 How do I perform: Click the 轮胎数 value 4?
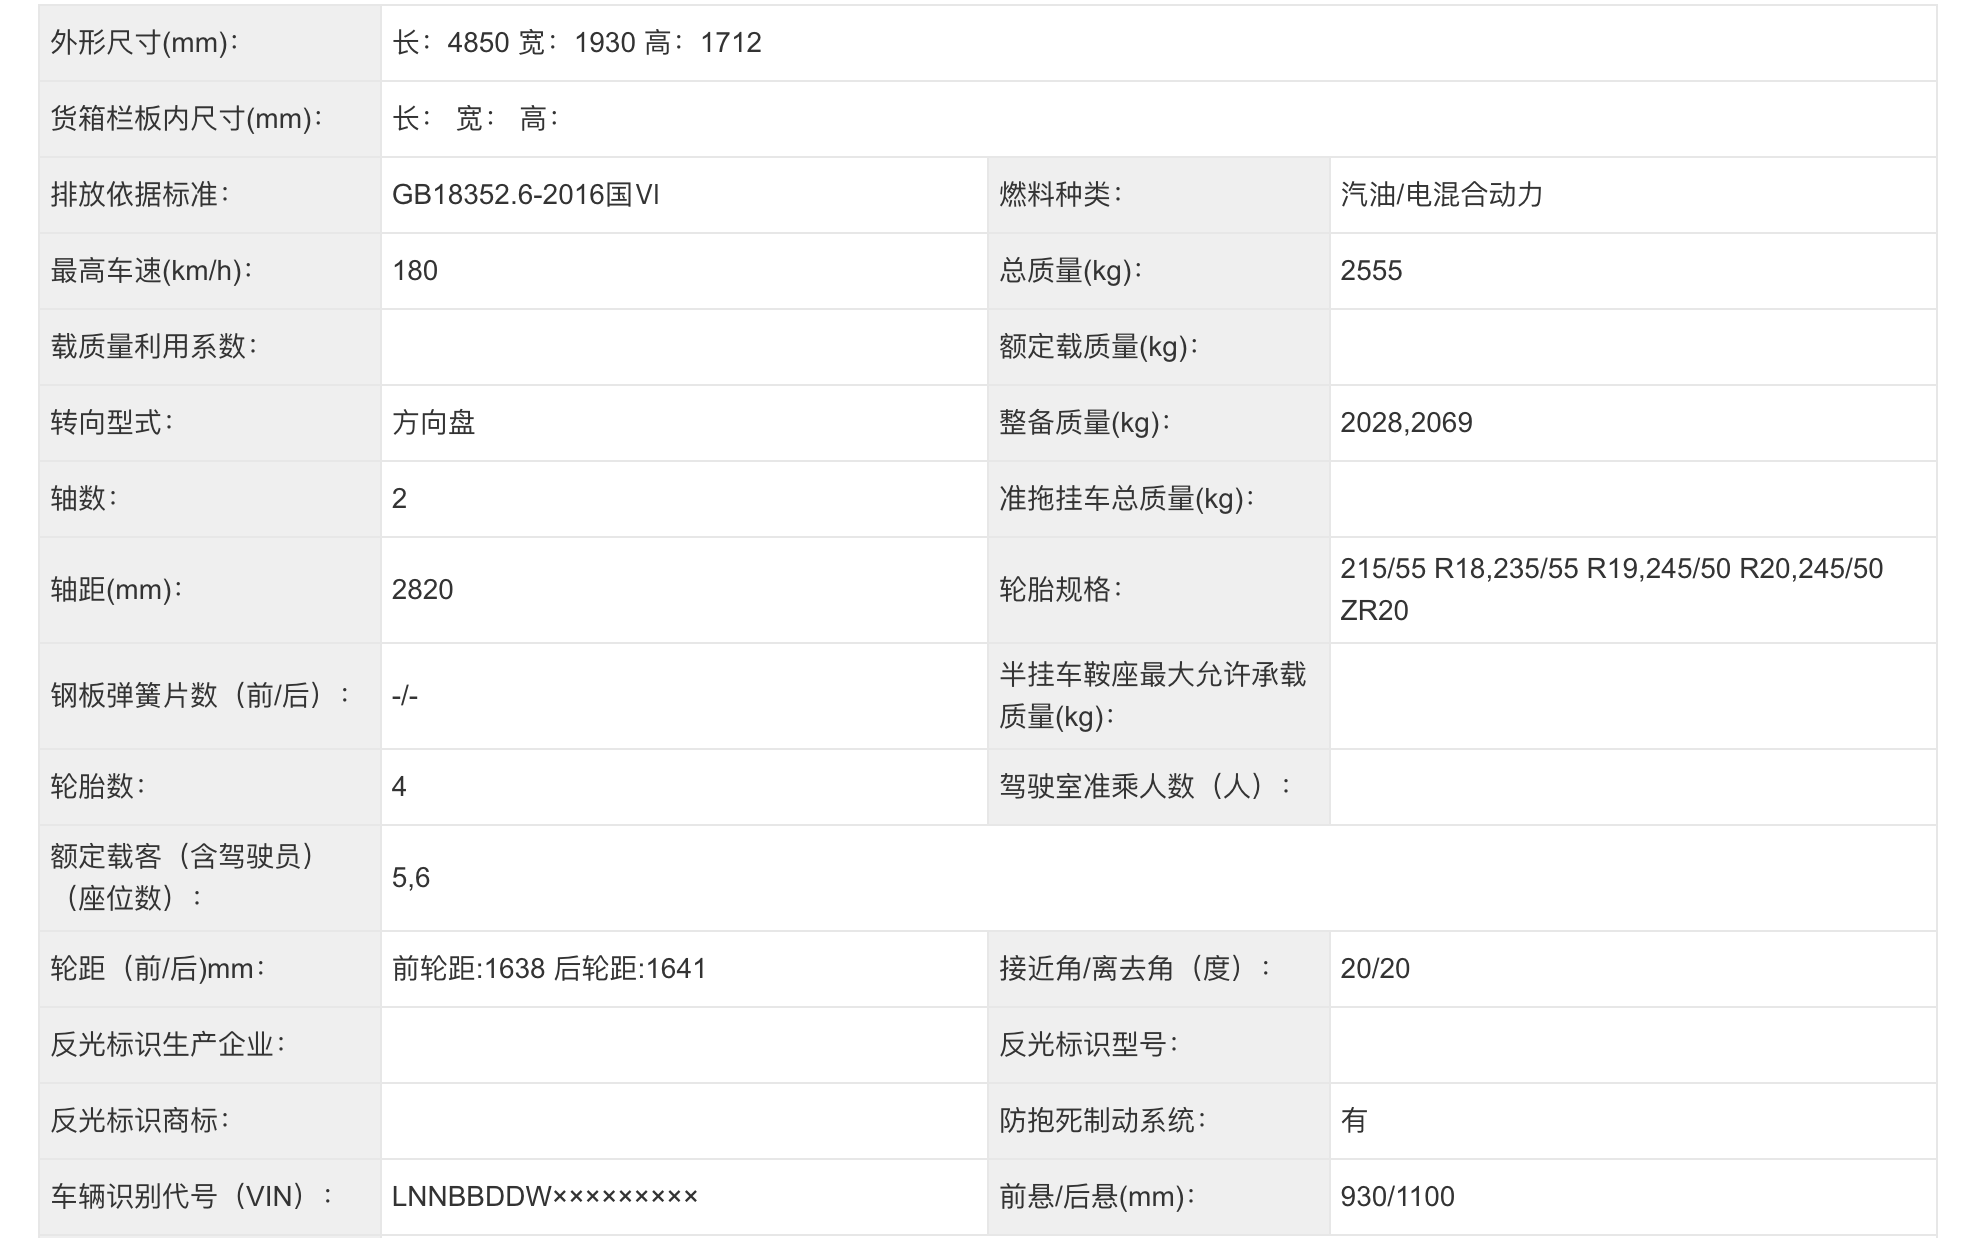(399, 787)
